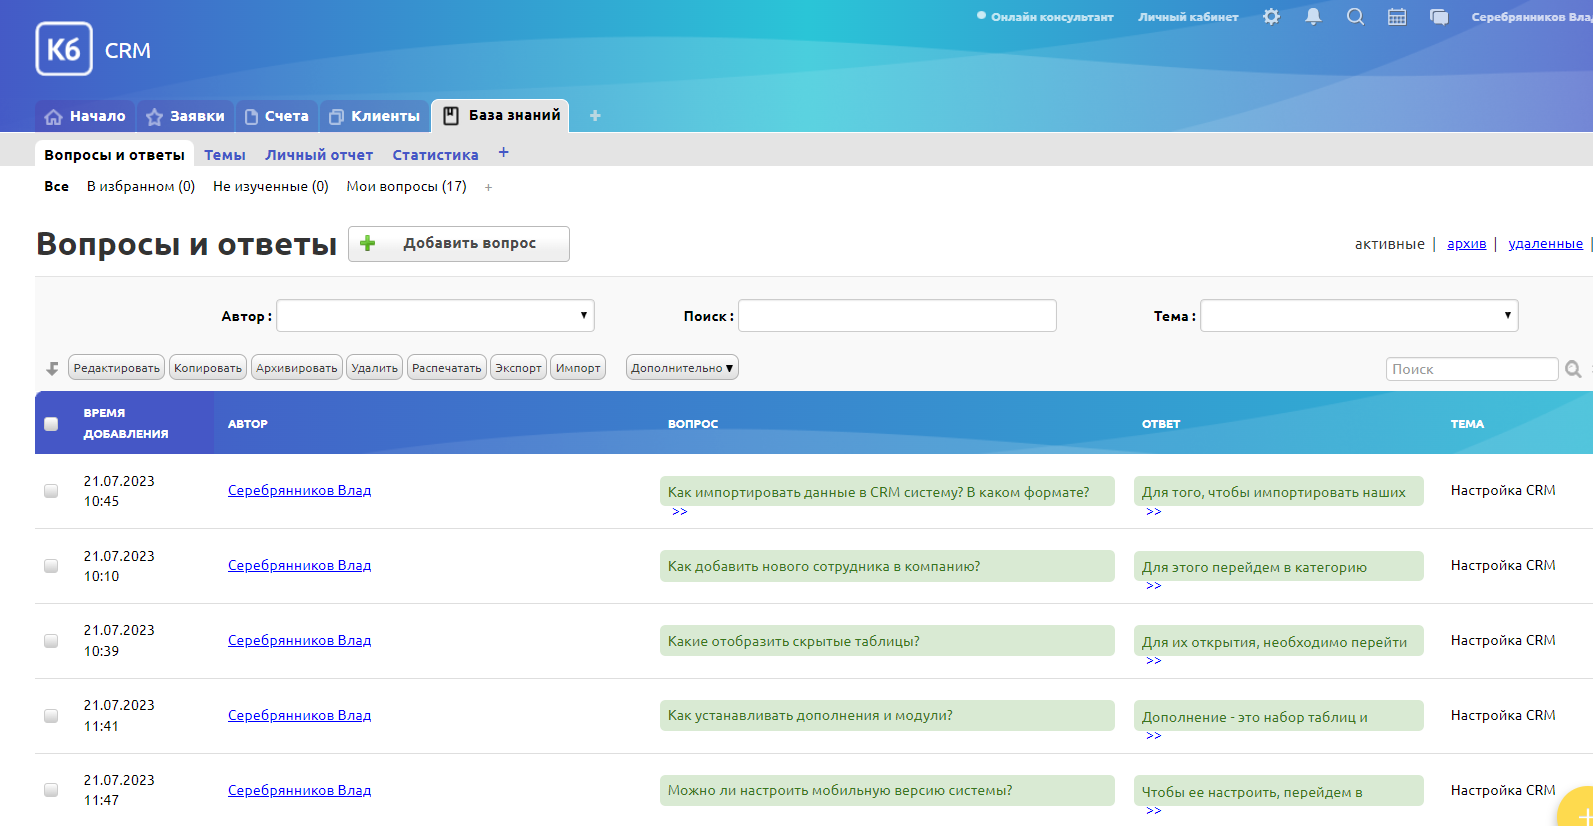Open settings via the gear icon
The image size is (1593, 826).
[x=1271, y=17]
